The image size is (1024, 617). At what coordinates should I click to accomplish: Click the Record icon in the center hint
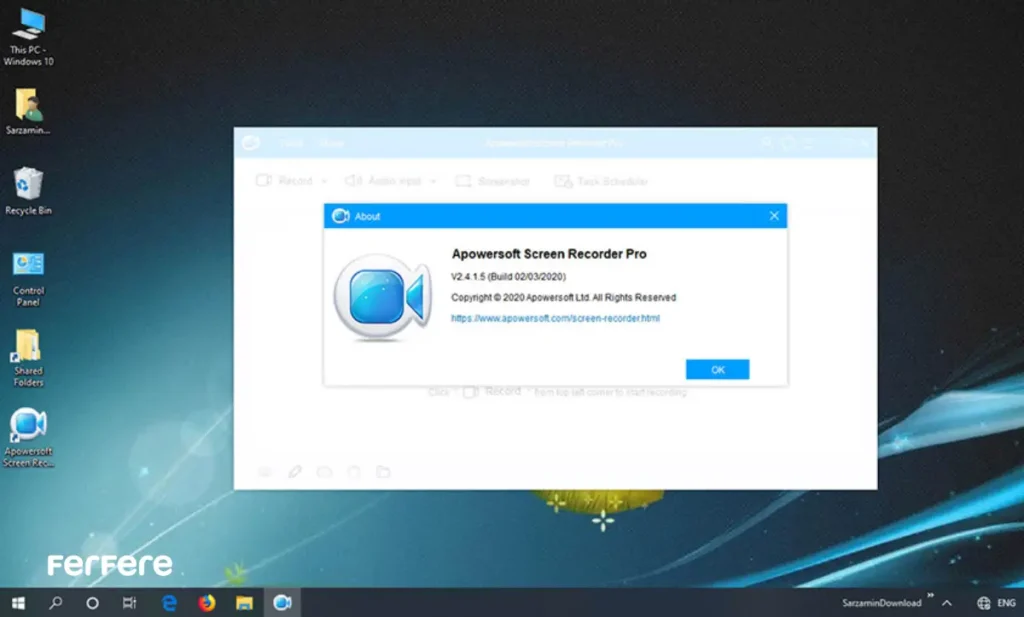[471, 392]
